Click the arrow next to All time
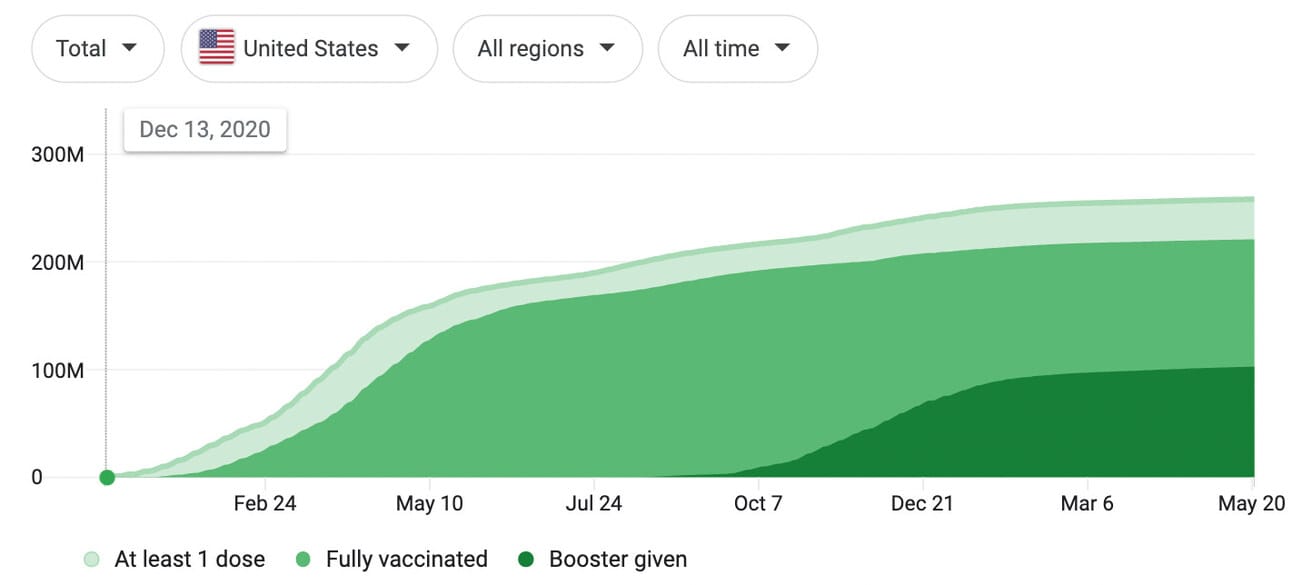The width and height of the screenshot is (1292, 585). point(782,48)
